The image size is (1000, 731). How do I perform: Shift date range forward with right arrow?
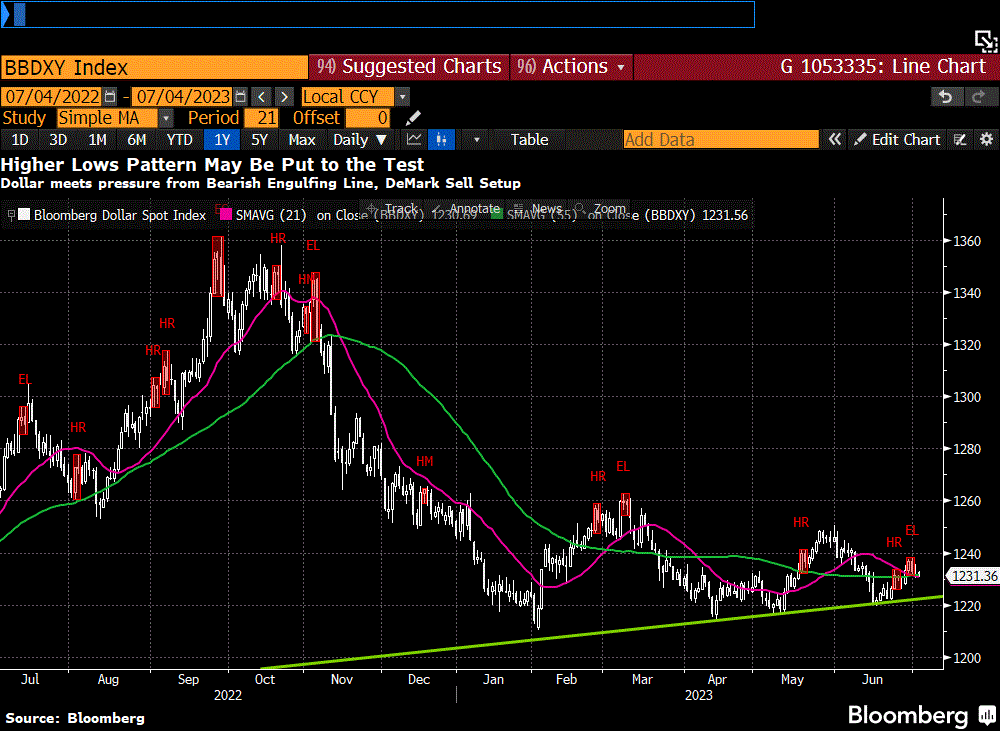pos(284,97)
